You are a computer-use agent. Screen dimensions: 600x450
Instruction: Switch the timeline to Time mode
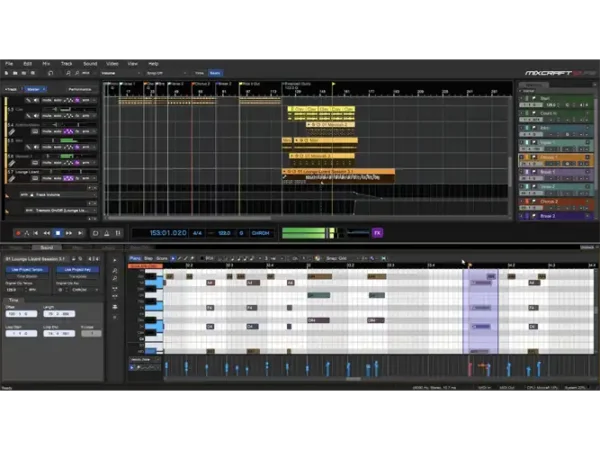click(x=200, y=73)
